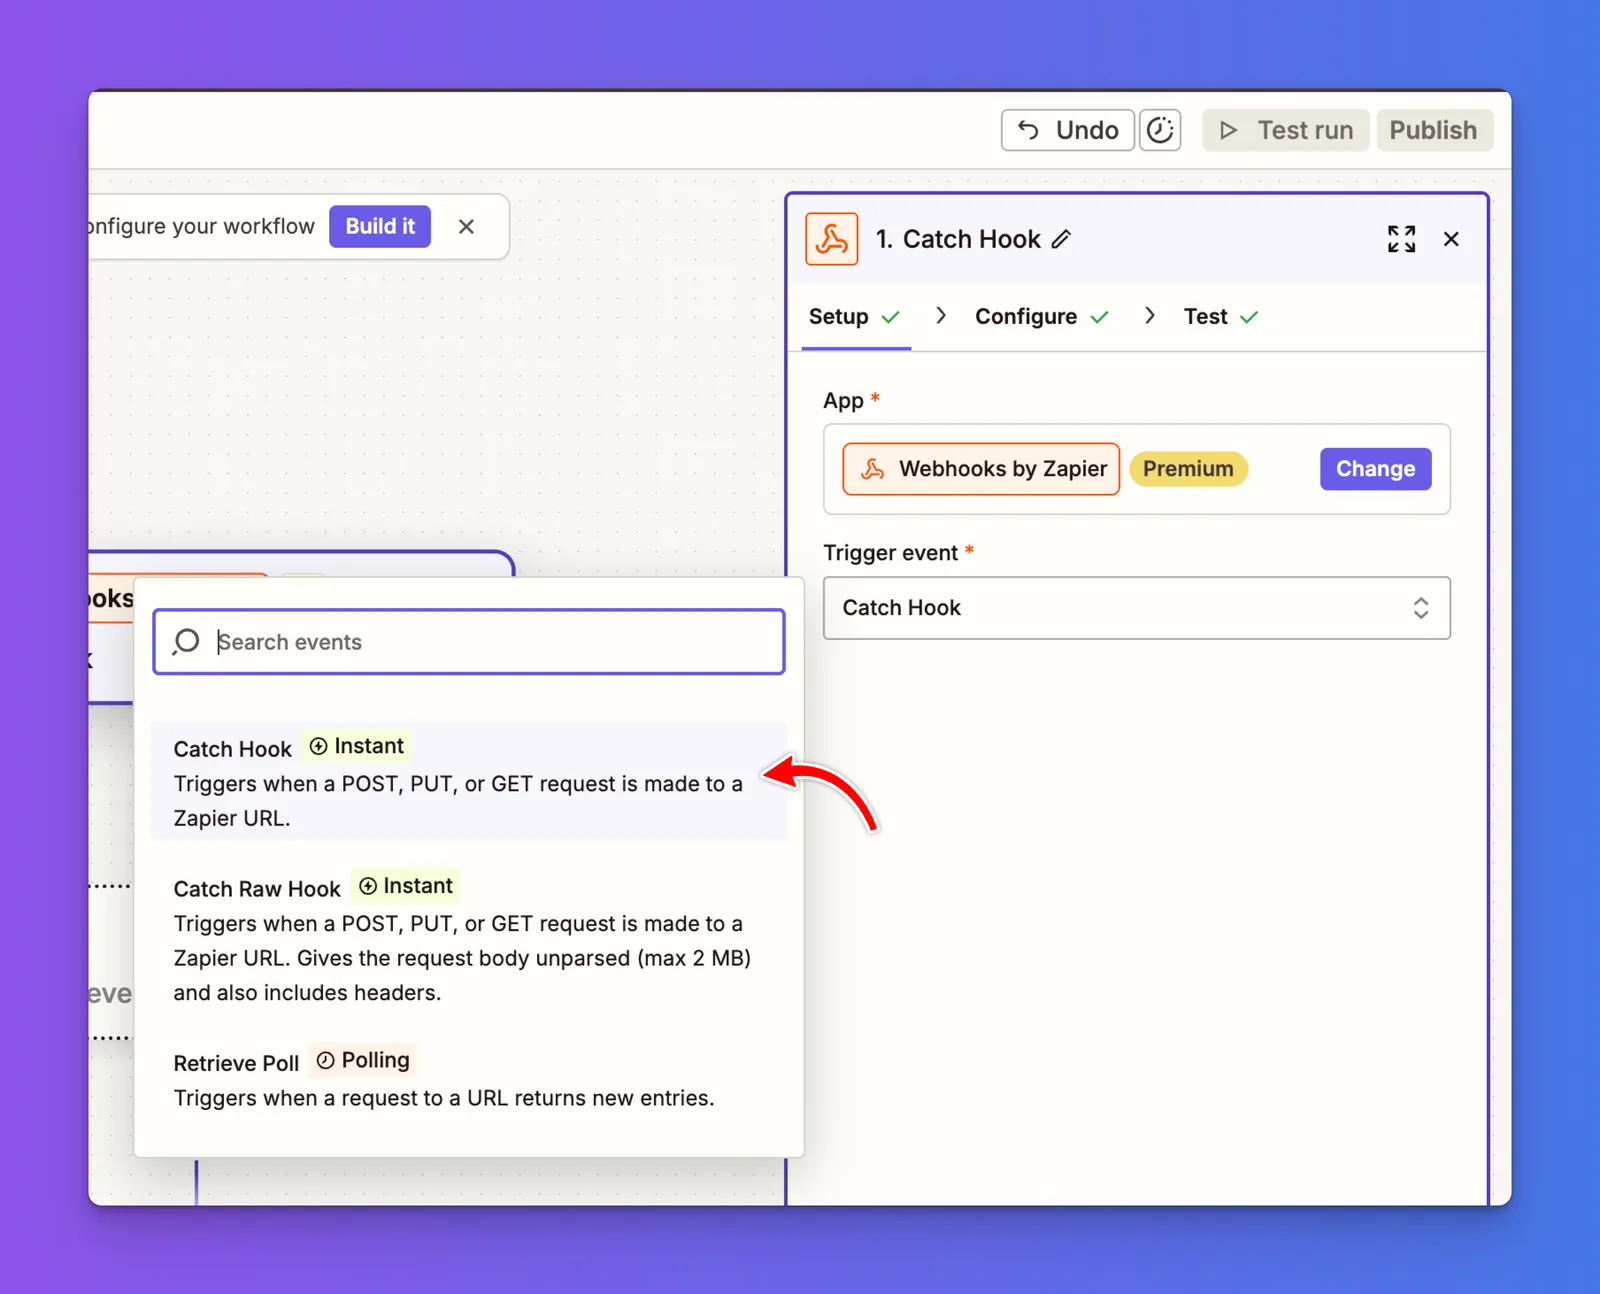Click the Build it button

click(x=380, y=226)
